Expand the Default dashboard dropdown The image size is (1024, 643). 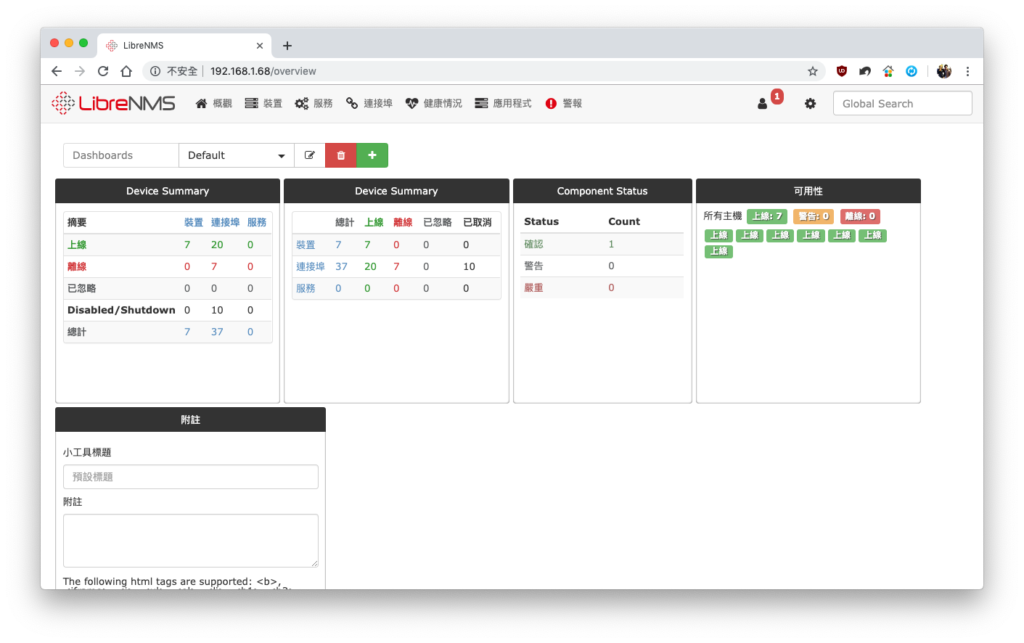(236, 155)
